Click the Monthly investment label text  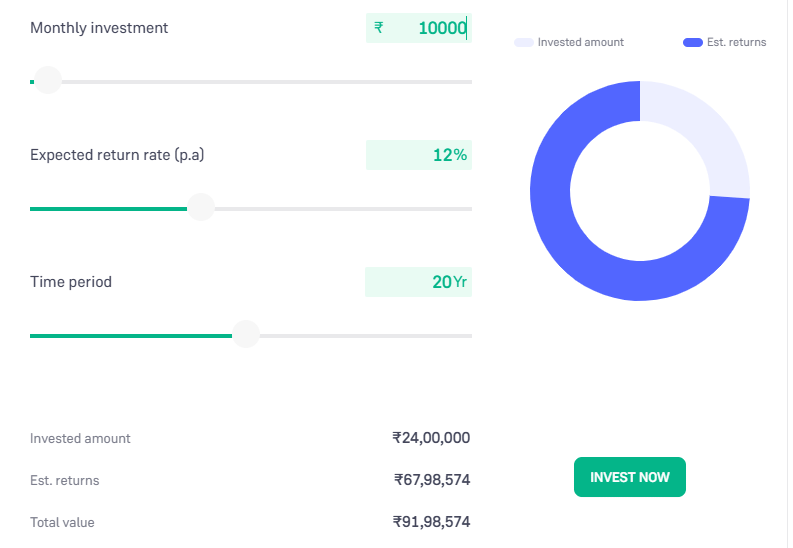pyautogui.click(x=99, y=28)
